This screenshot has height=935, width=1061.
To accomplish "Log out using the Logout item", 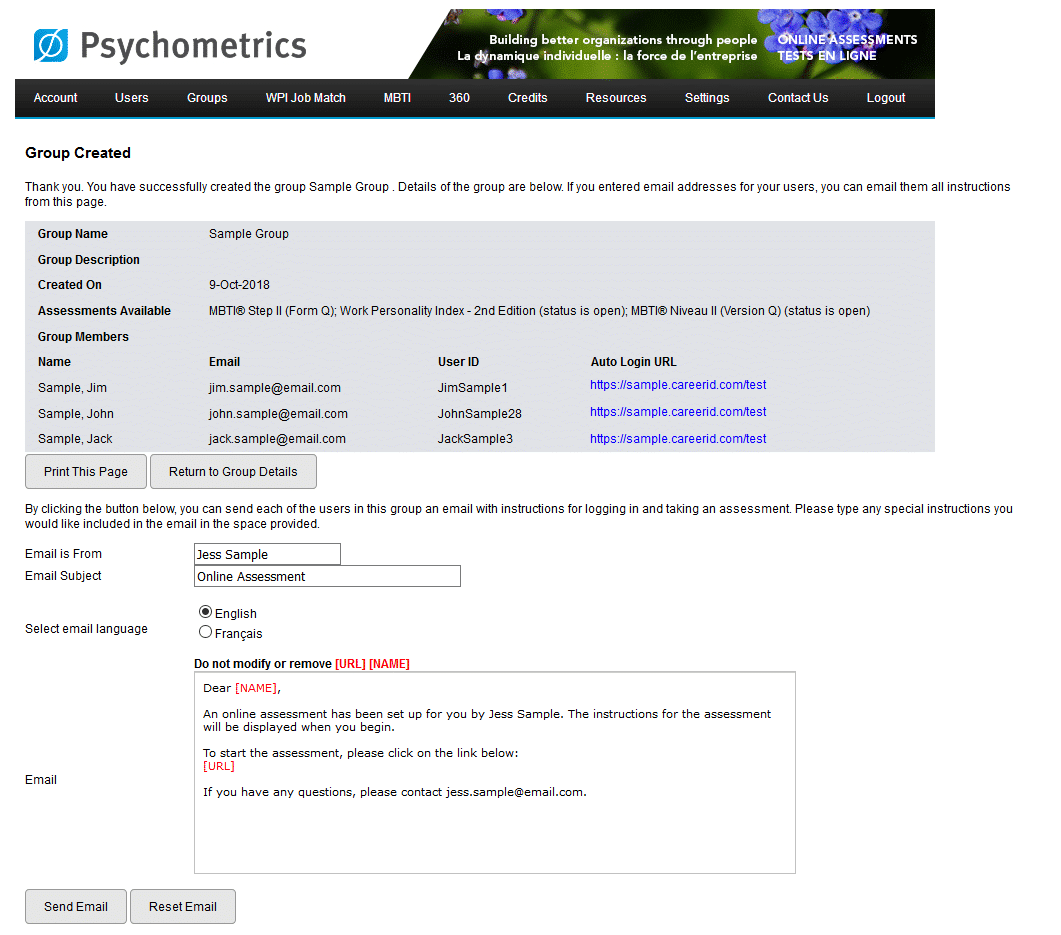I will [886, 97].
